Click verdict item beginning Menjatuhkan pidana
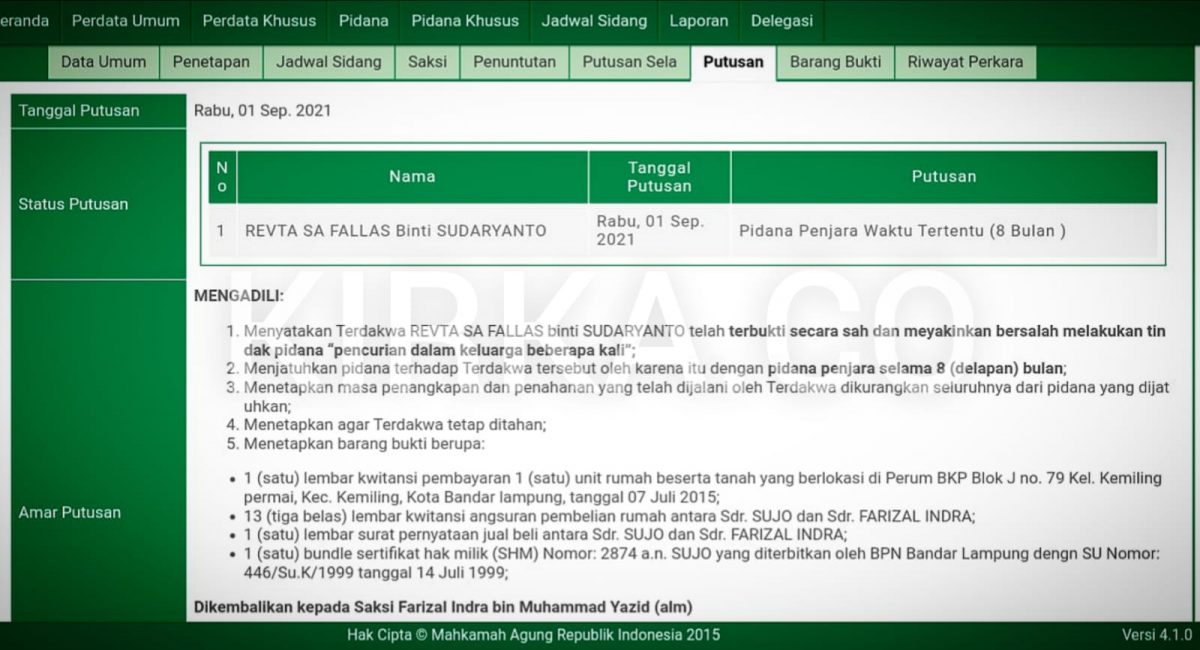This screenshot has height=650, width=1200. click(655, 368)
